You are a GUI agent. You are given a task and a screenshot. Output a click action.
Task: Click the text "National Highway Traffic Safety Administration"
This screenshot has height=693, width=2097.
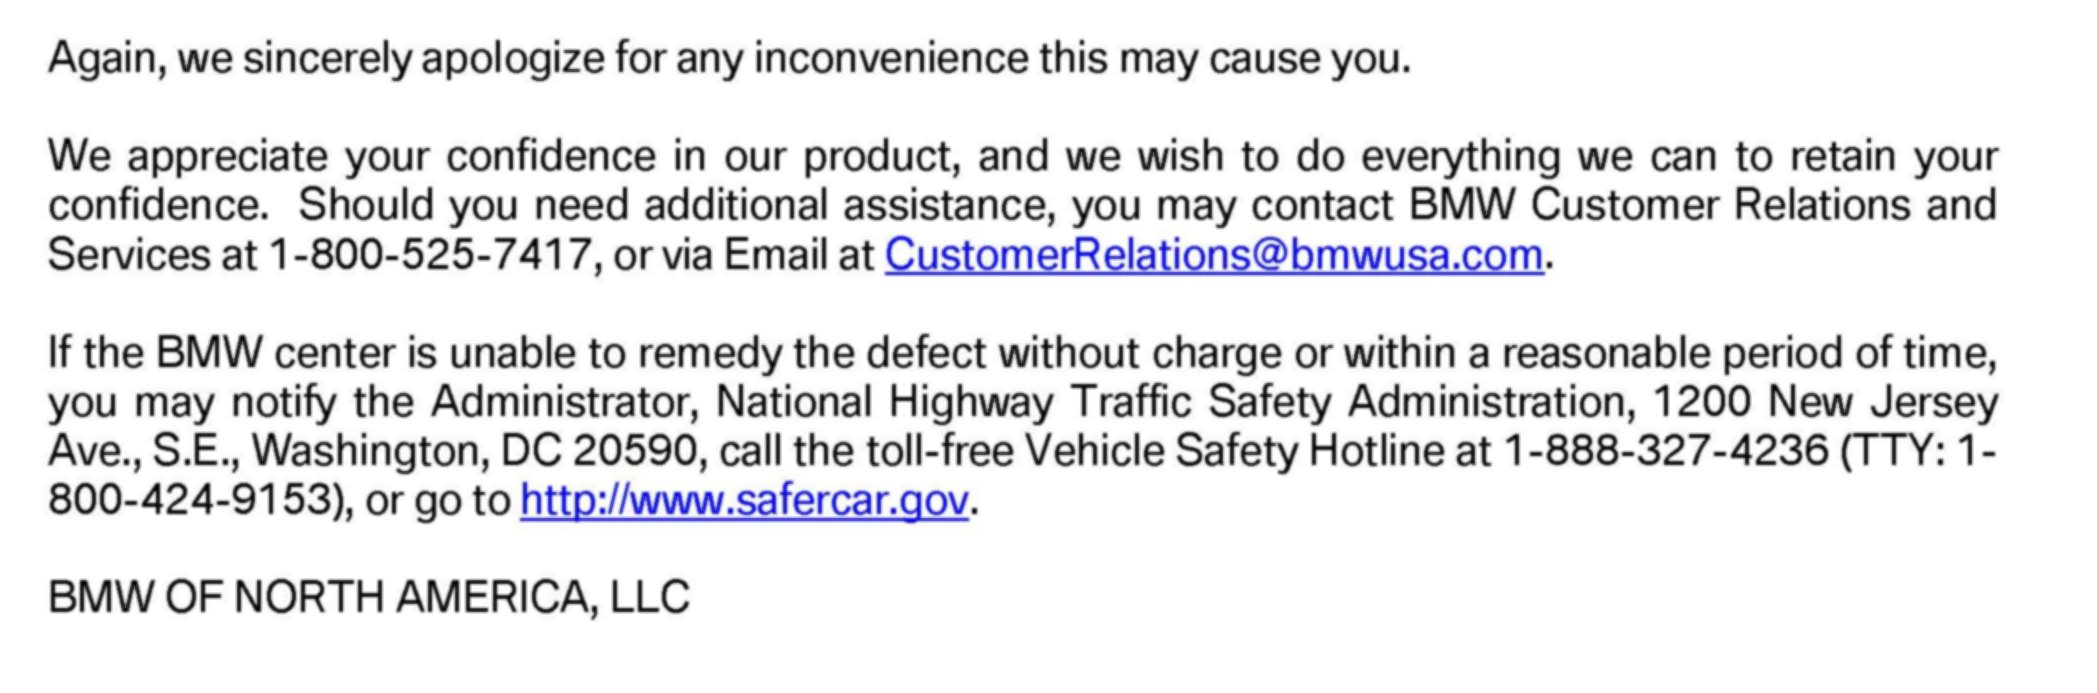pyautogui.click(x=1171, y=402)
